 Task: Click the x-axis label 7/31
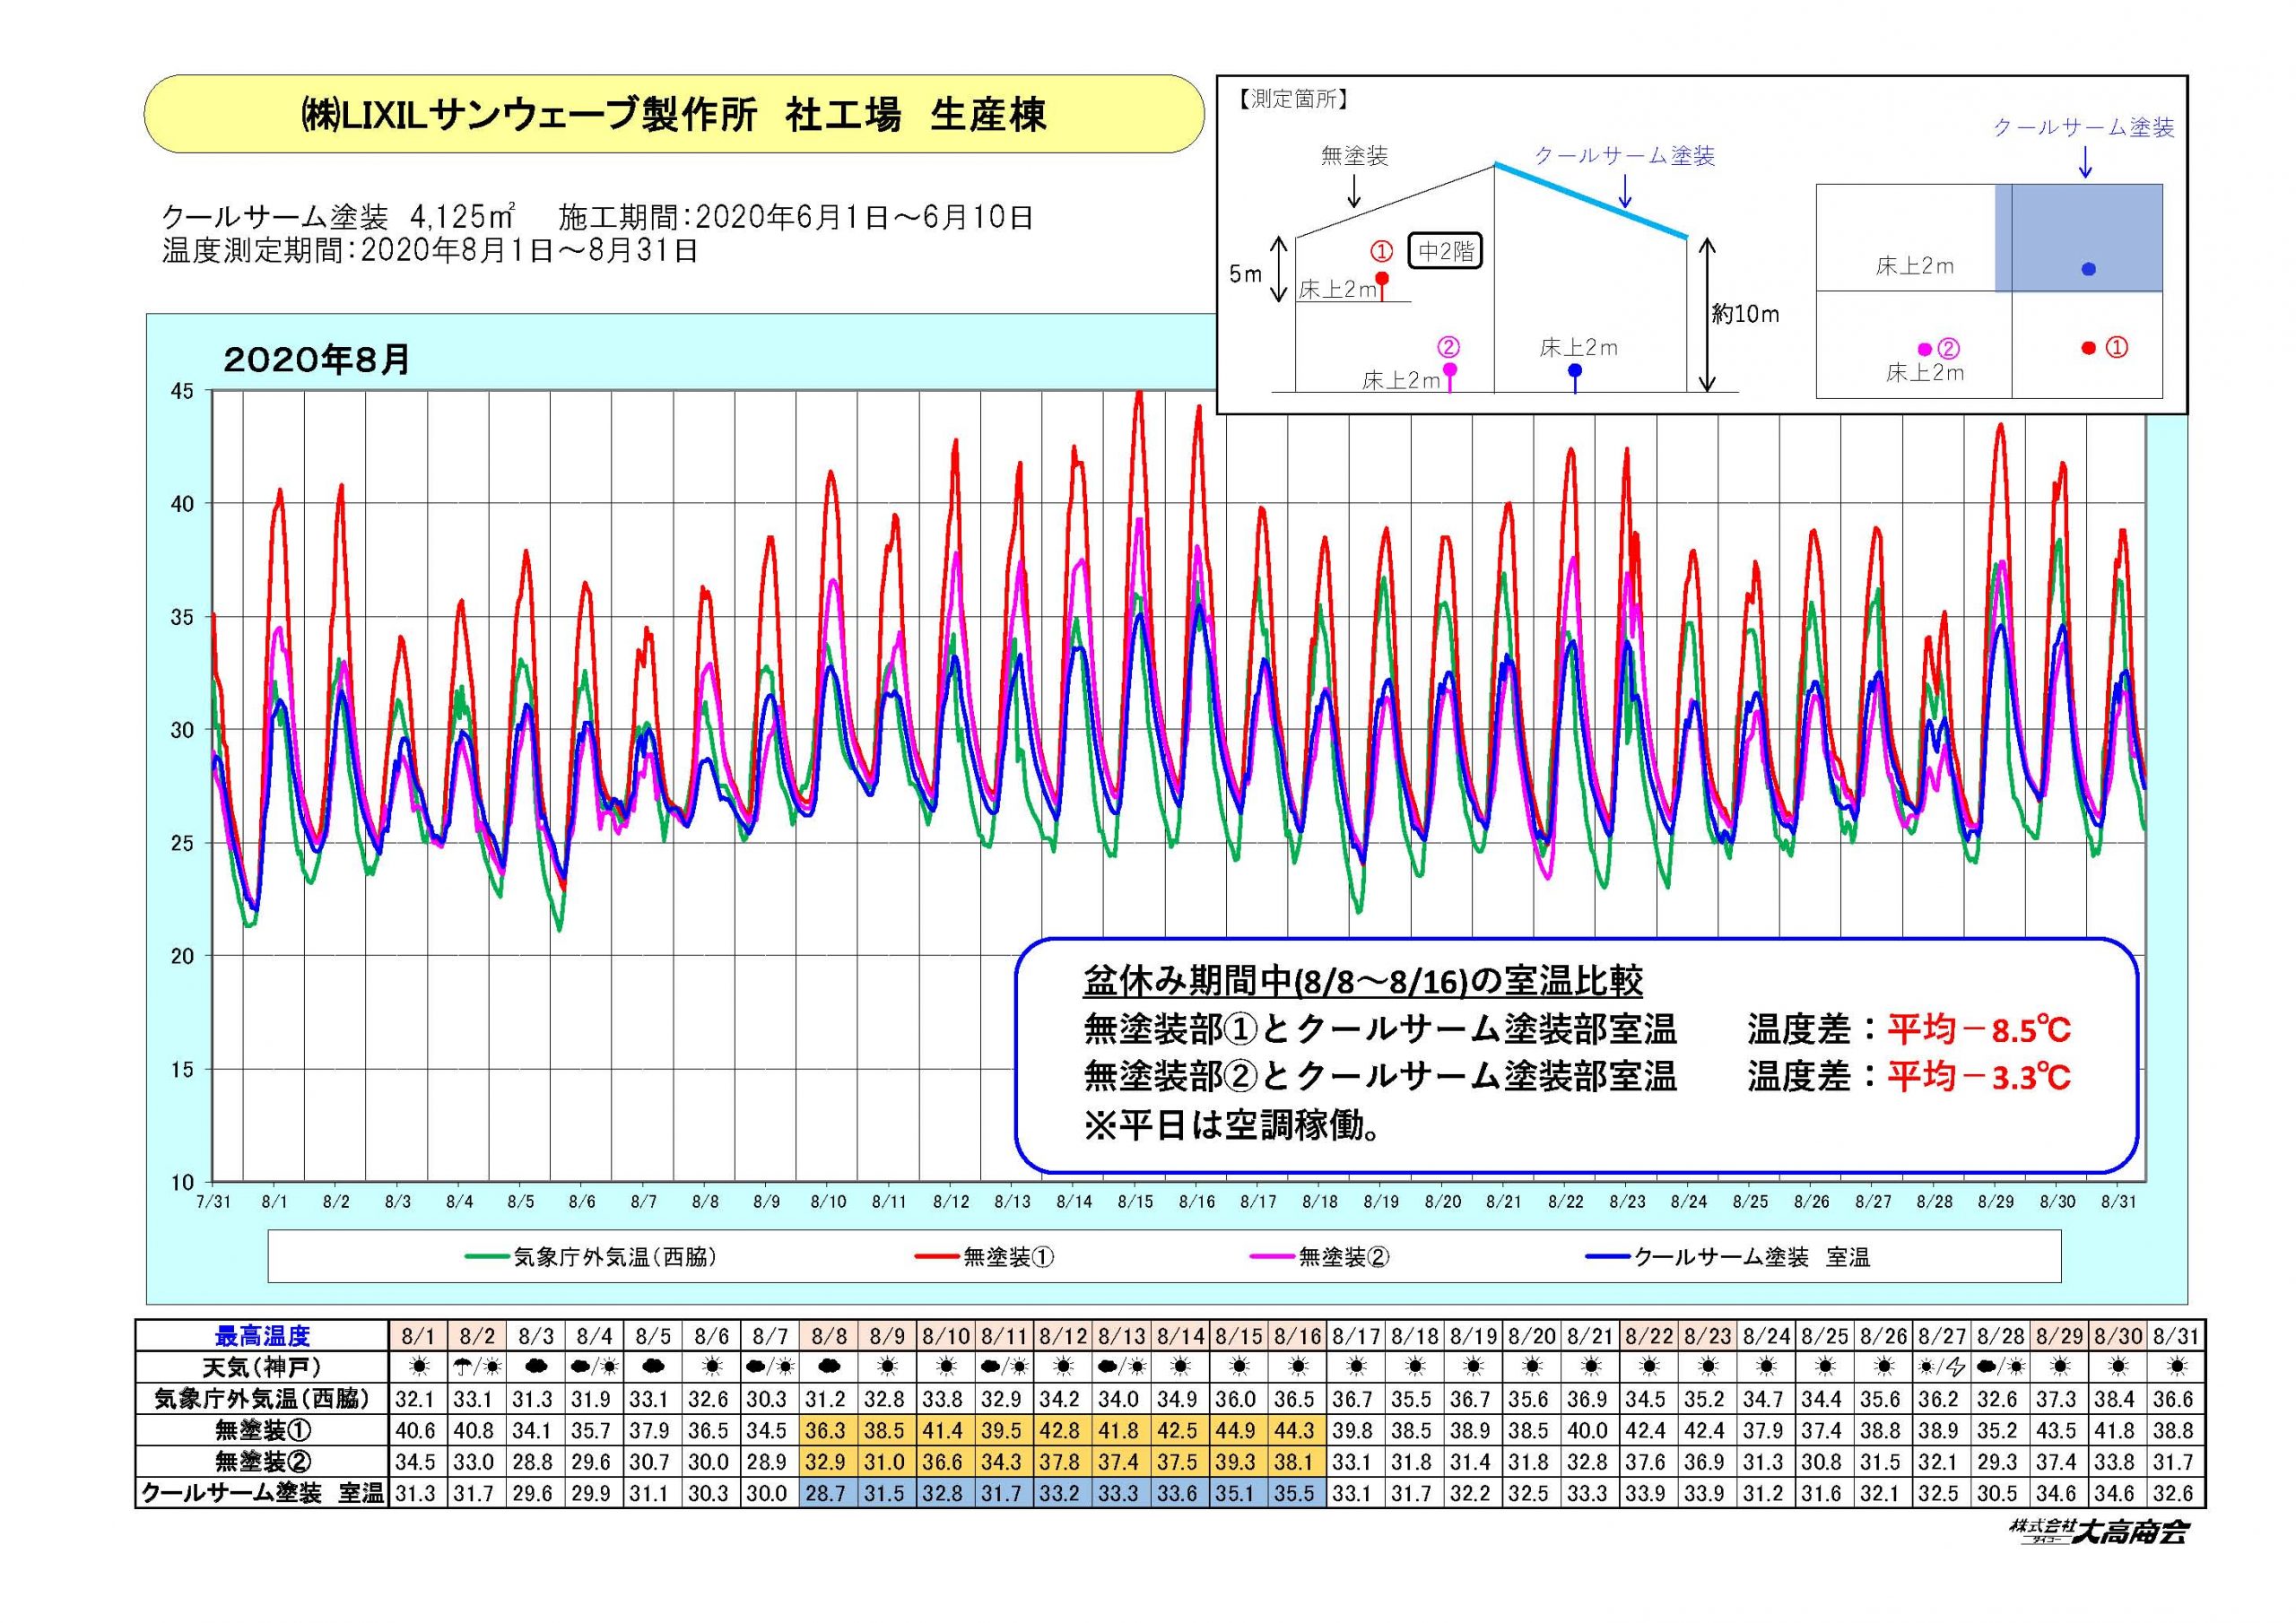(x=213, y=1201)
